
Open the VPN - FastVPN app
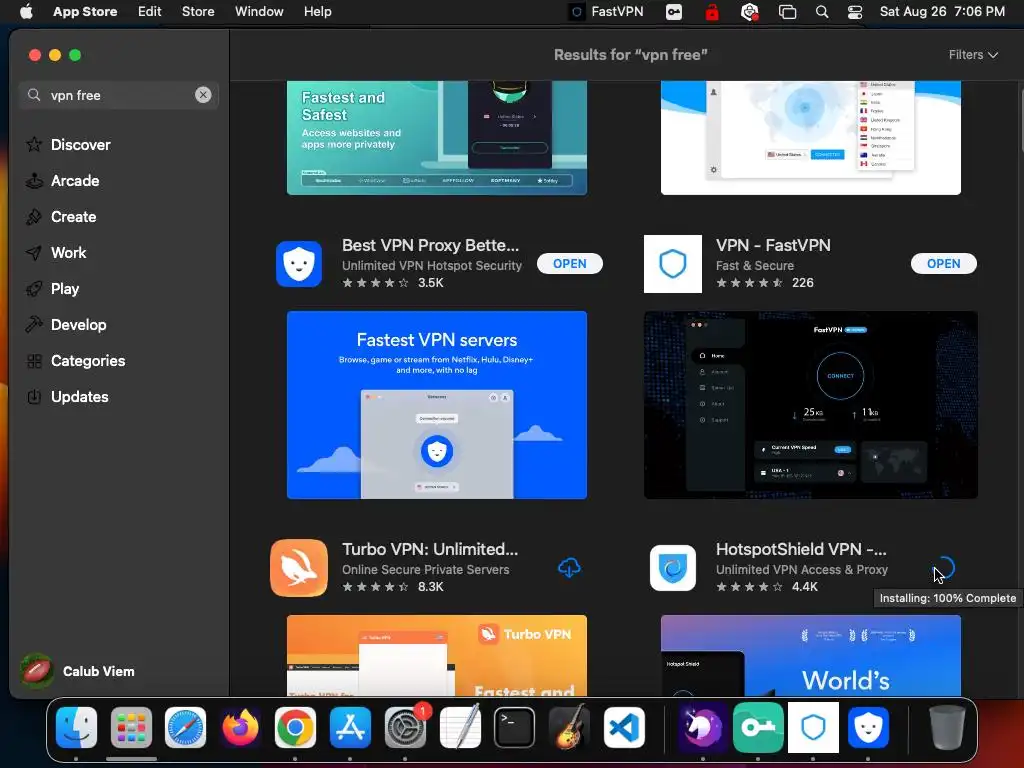coord(943,263)
